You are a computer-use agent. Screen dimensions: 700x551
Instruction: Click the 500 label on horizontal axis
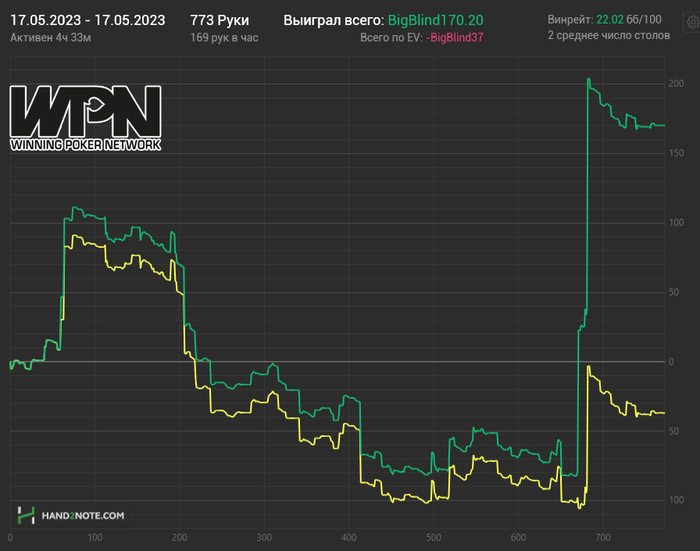click(x=433, y=537)
